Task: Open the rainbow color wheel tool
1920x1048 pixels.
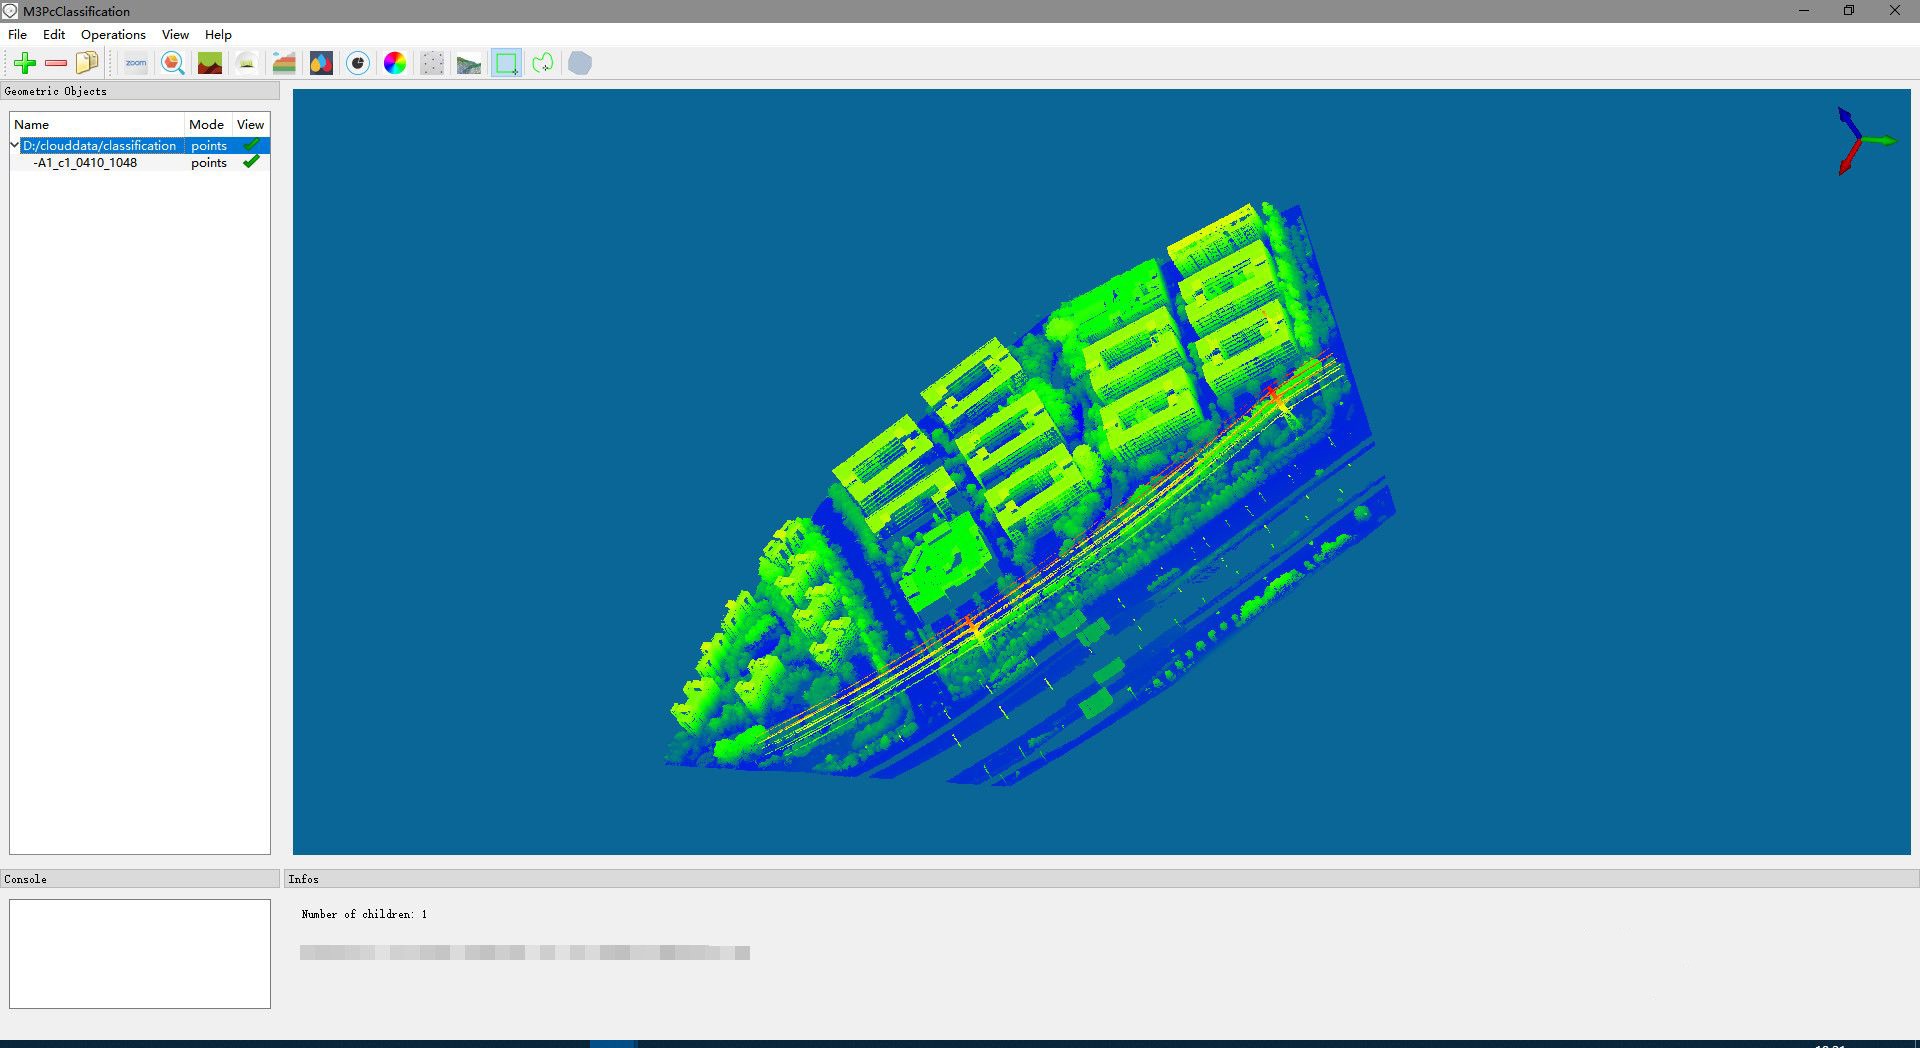Action: (395, 63)
